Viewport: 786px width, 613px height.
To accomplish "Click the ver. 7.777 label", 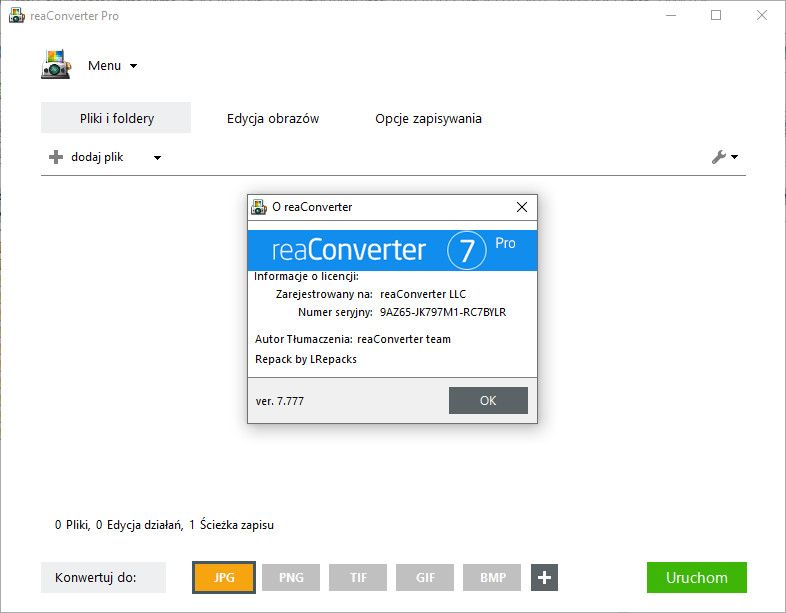I will [280, 401].
